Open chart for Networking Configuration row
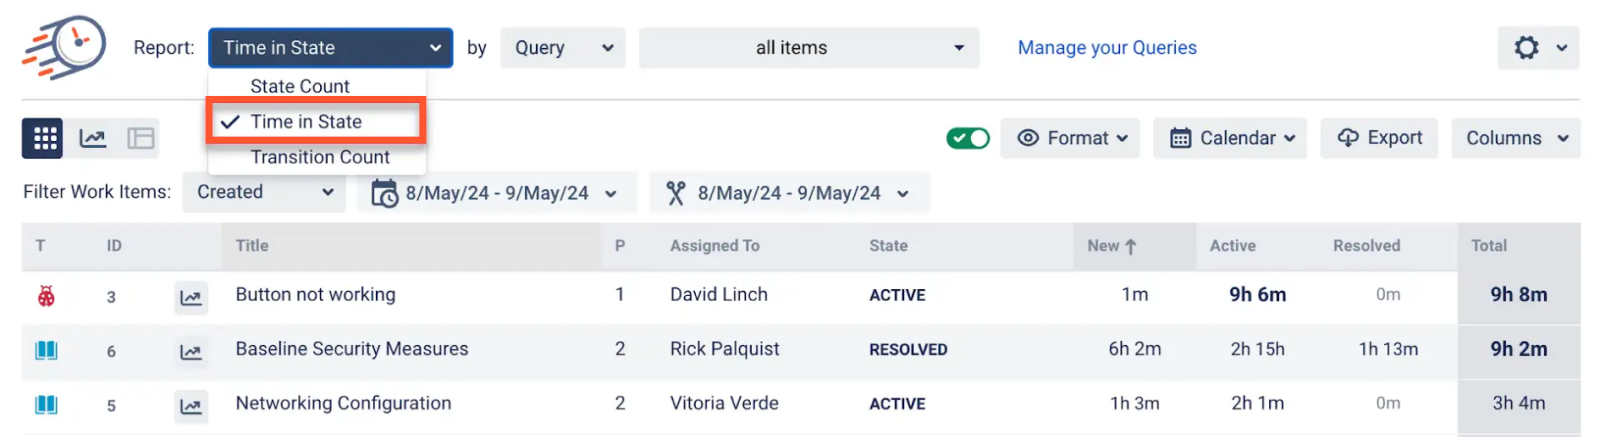This screenshot has width=1600, height=437. pos(190,405)
